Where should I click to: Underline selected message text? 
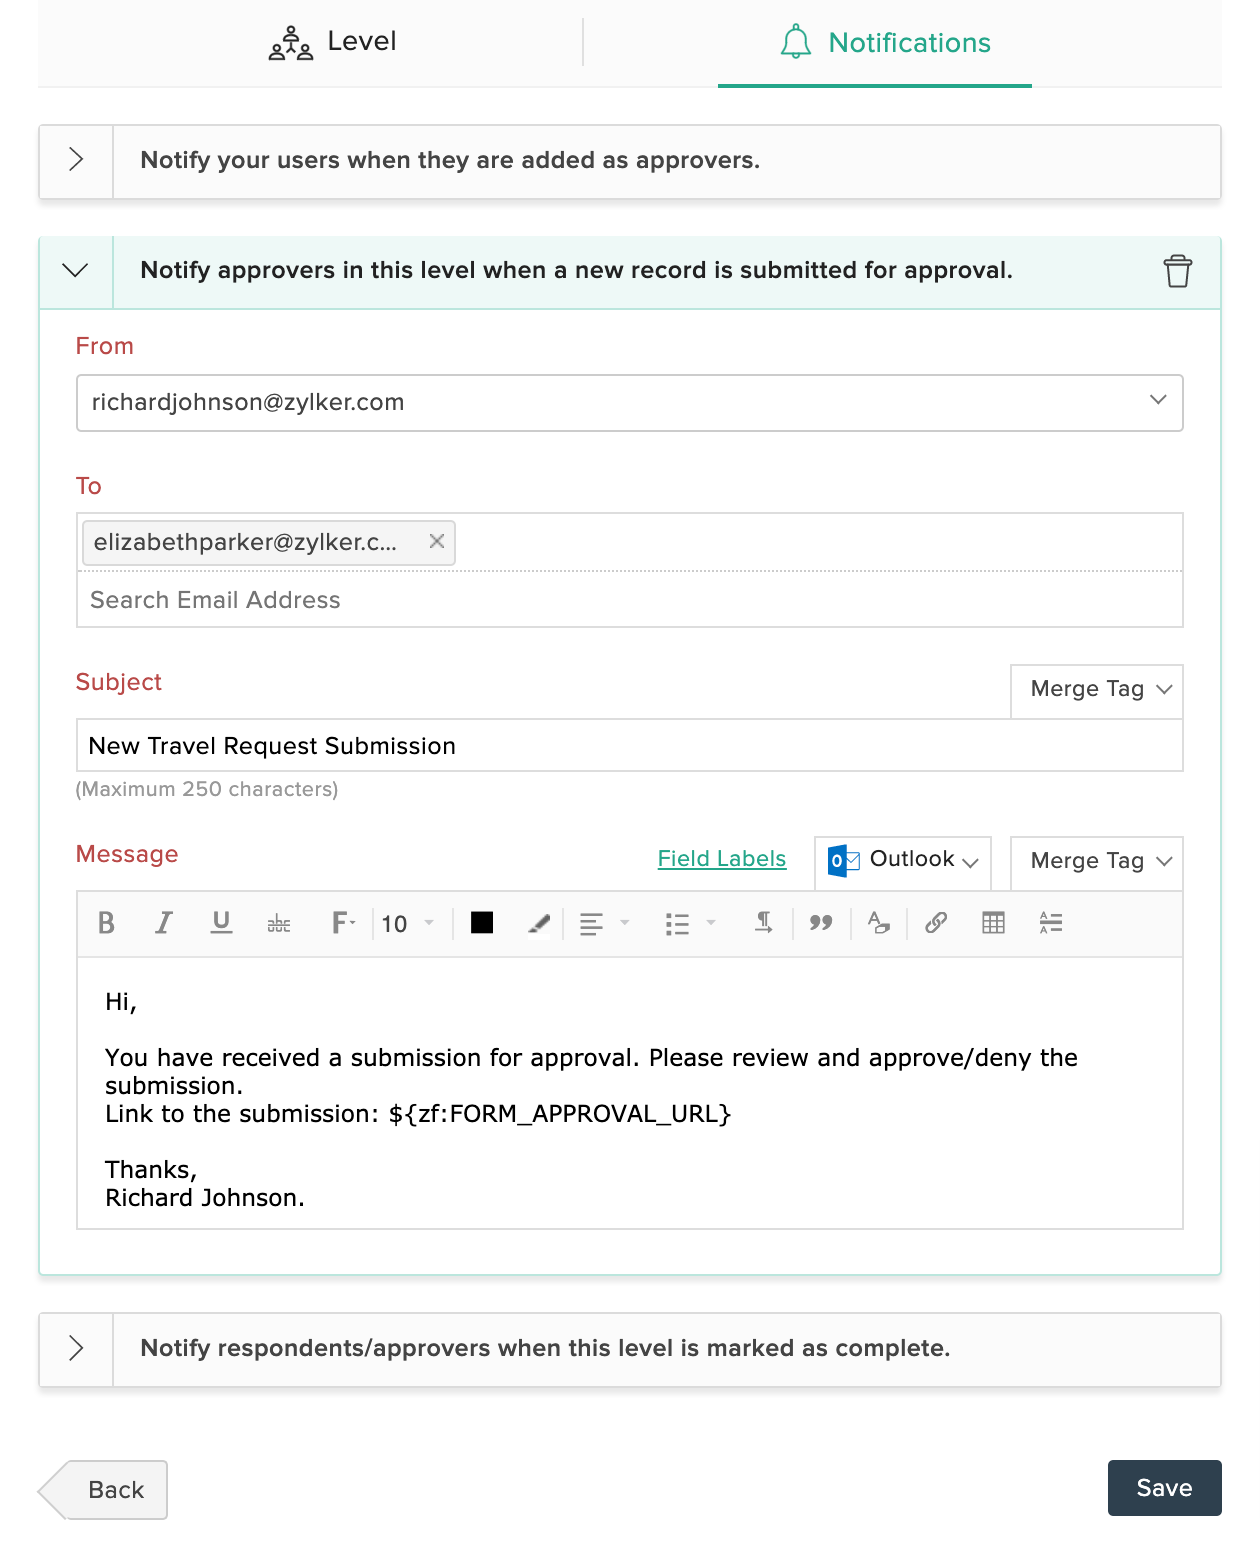tap(222, 923)
